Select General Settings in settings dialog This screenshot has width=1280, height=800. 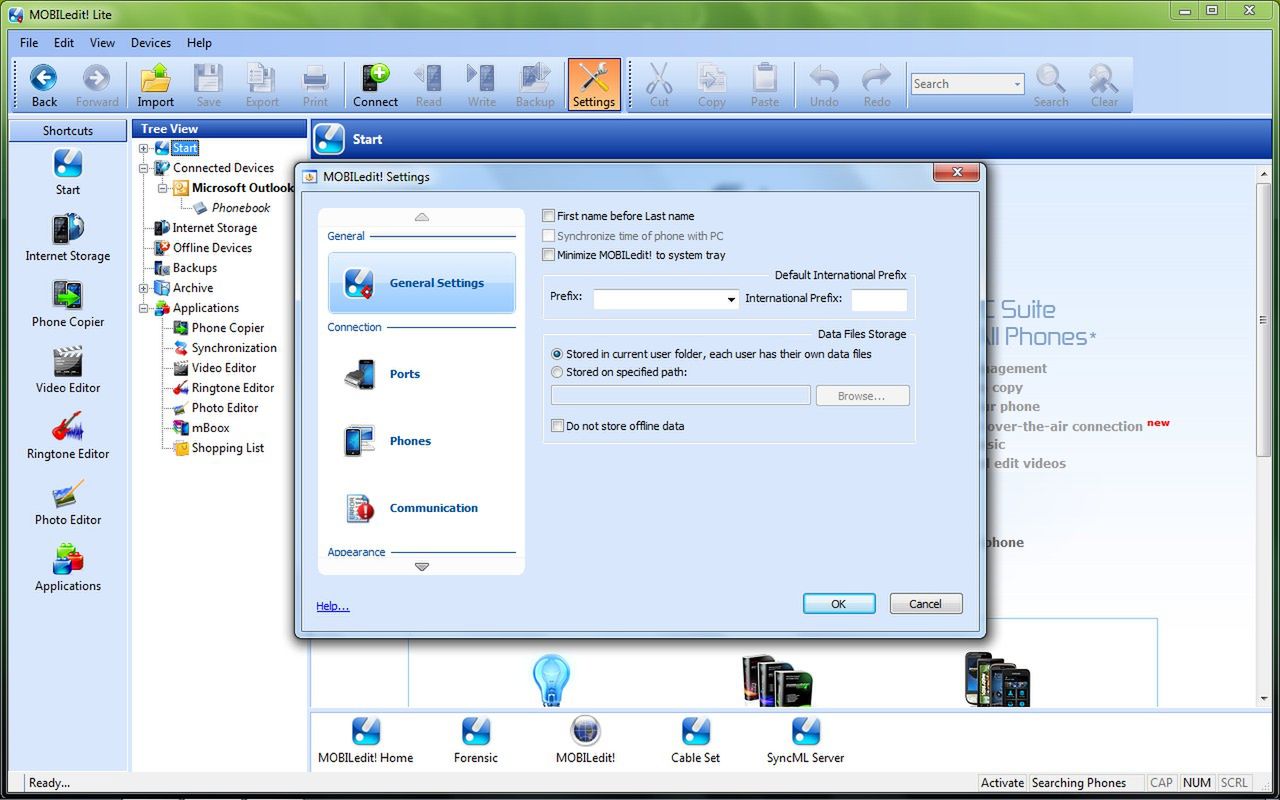(422, 283)
